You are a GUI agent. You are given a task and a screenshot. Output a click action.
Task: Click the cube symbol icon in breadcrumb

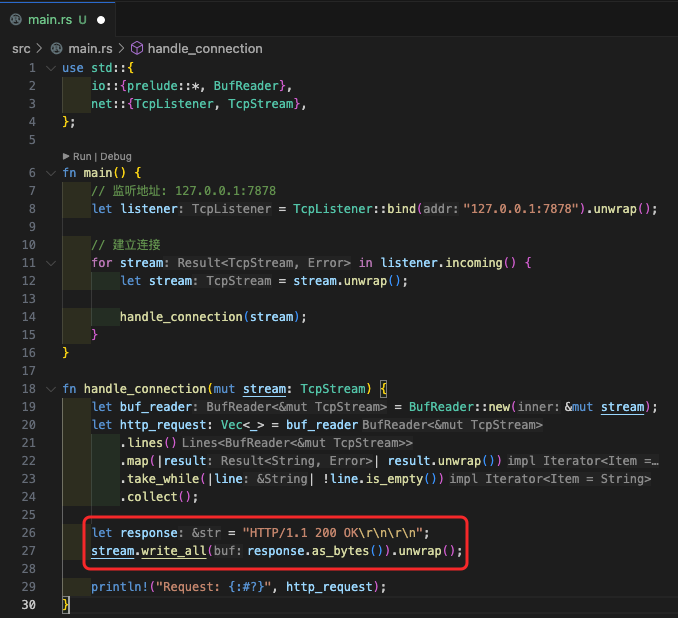(137, 48)
